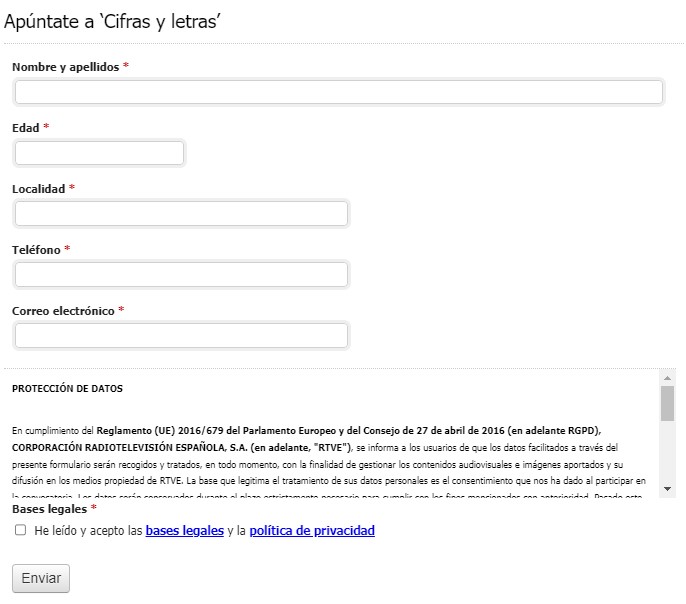The height and width of the screenshot is (604, 686).
Task: Click the 'Teléfono' field label
Action: pyautogui.click(x=36, y=250)
